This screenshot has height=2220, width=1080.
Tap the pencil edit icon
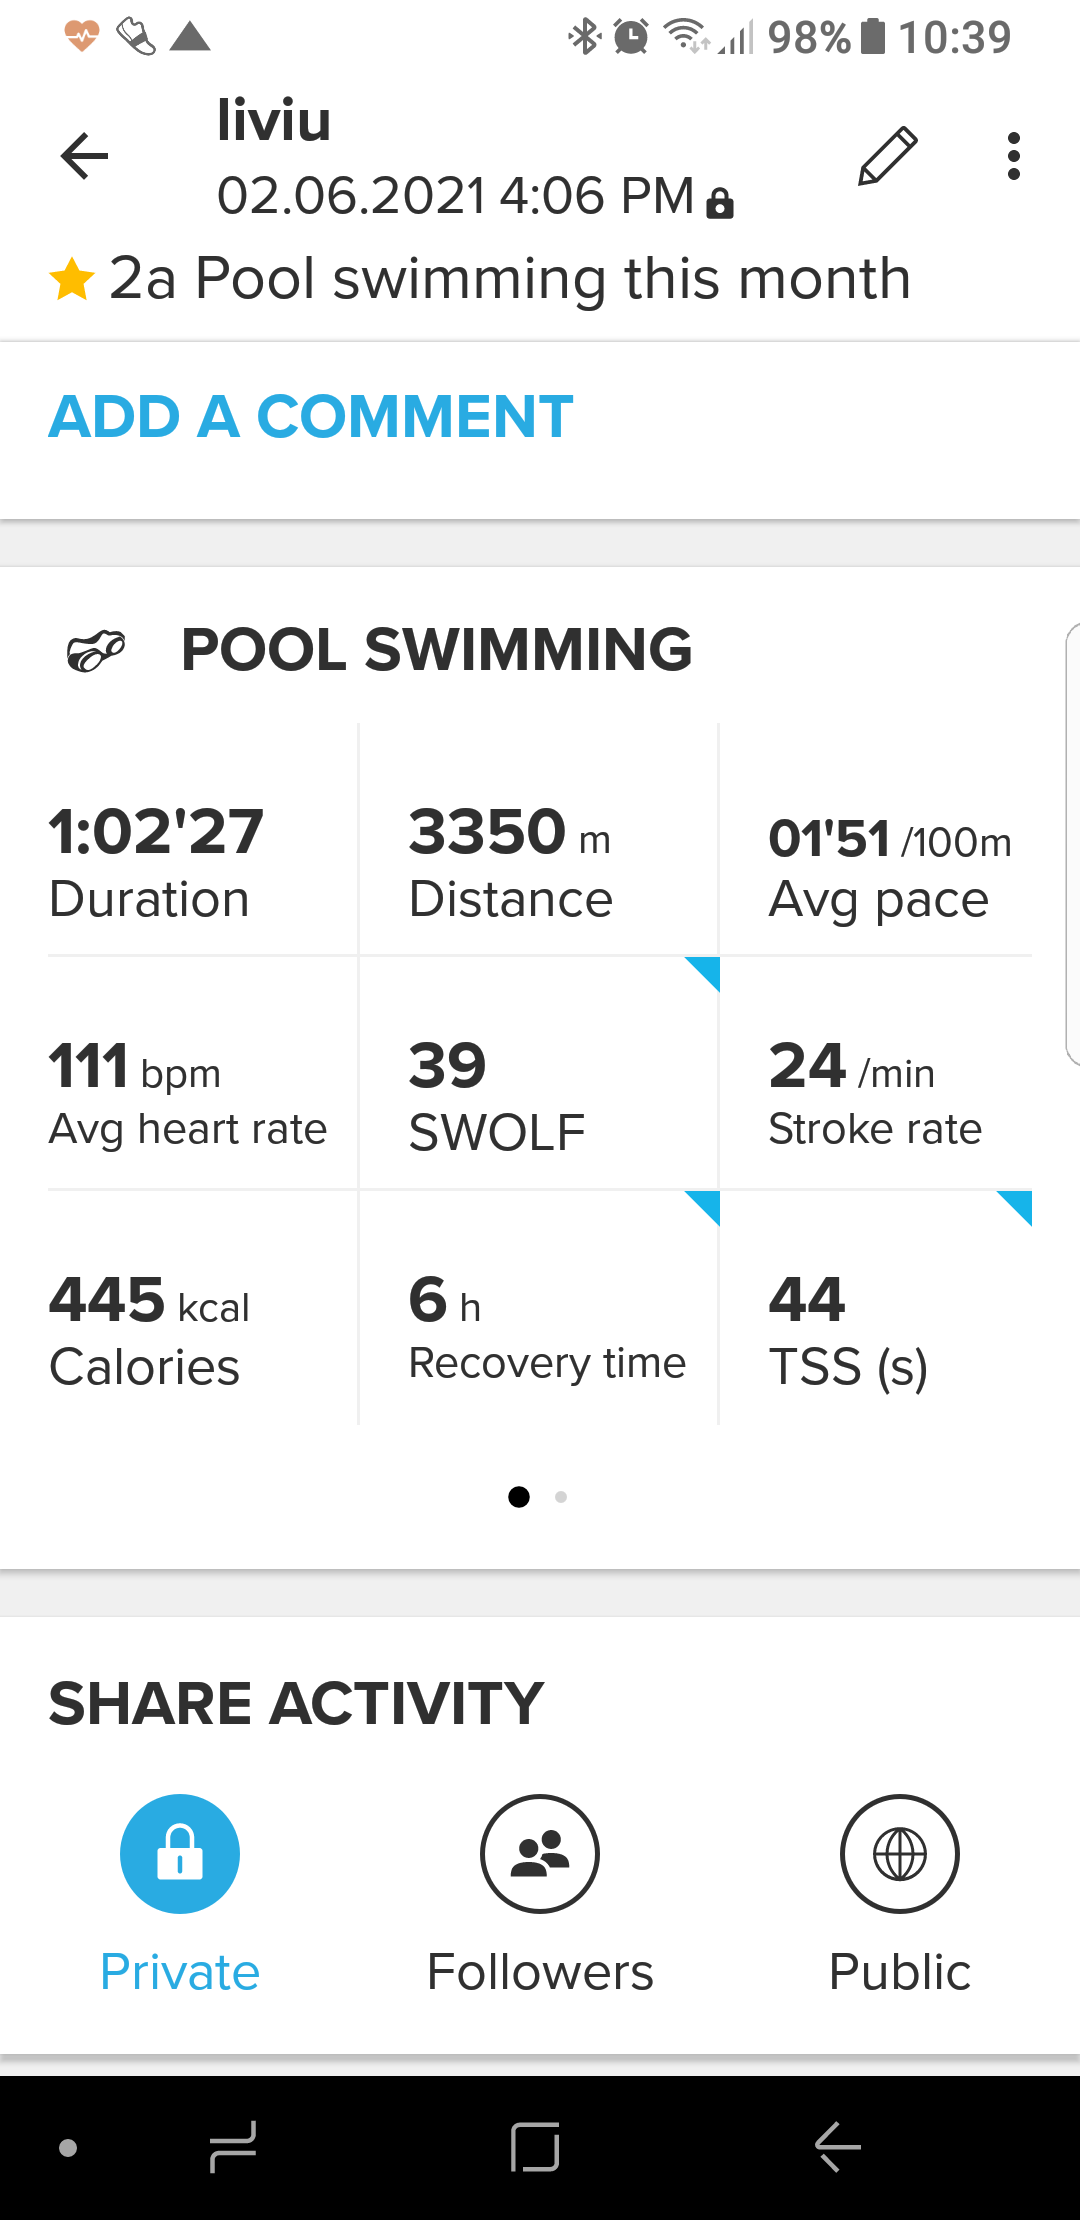pos(887,156)
